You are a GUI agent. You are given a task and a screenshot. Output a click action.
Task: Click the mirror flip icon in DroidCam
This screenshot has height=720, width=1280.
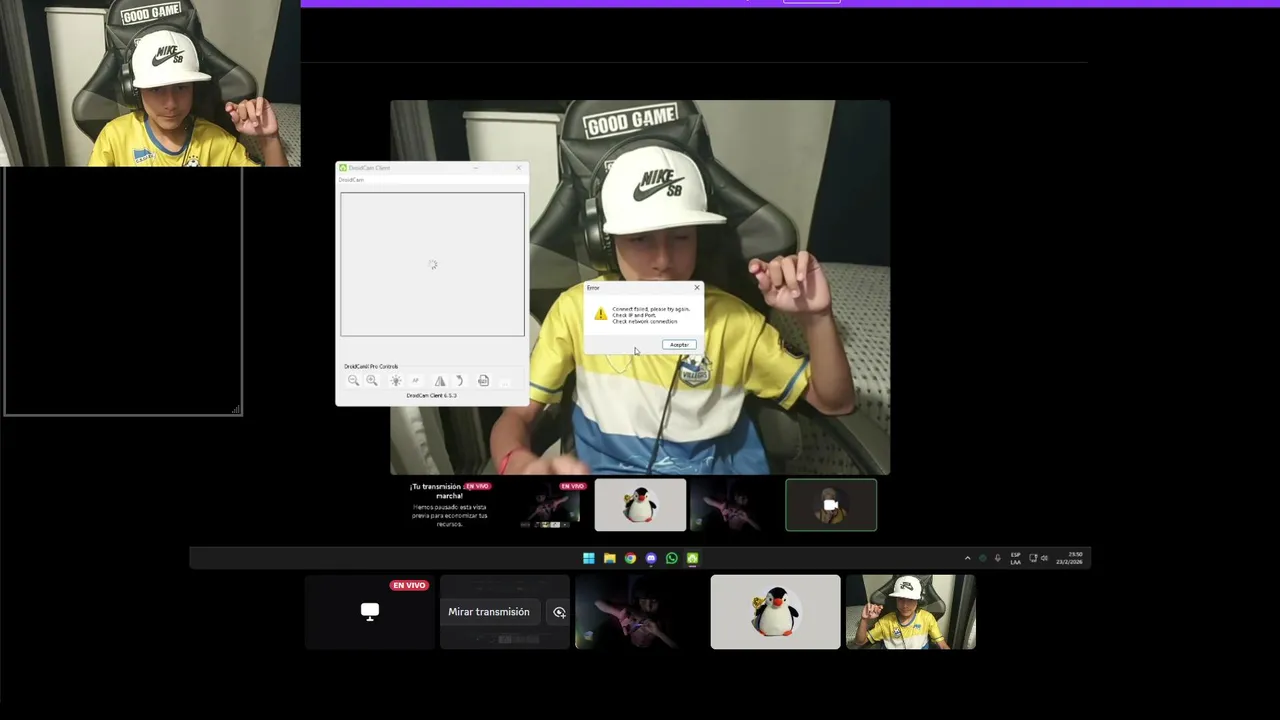click(439, 381)
